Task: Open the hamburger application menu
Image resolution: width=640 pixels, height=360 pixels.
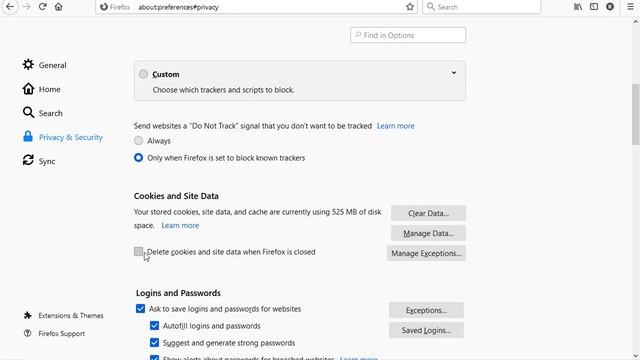Action: pos(630,7)
